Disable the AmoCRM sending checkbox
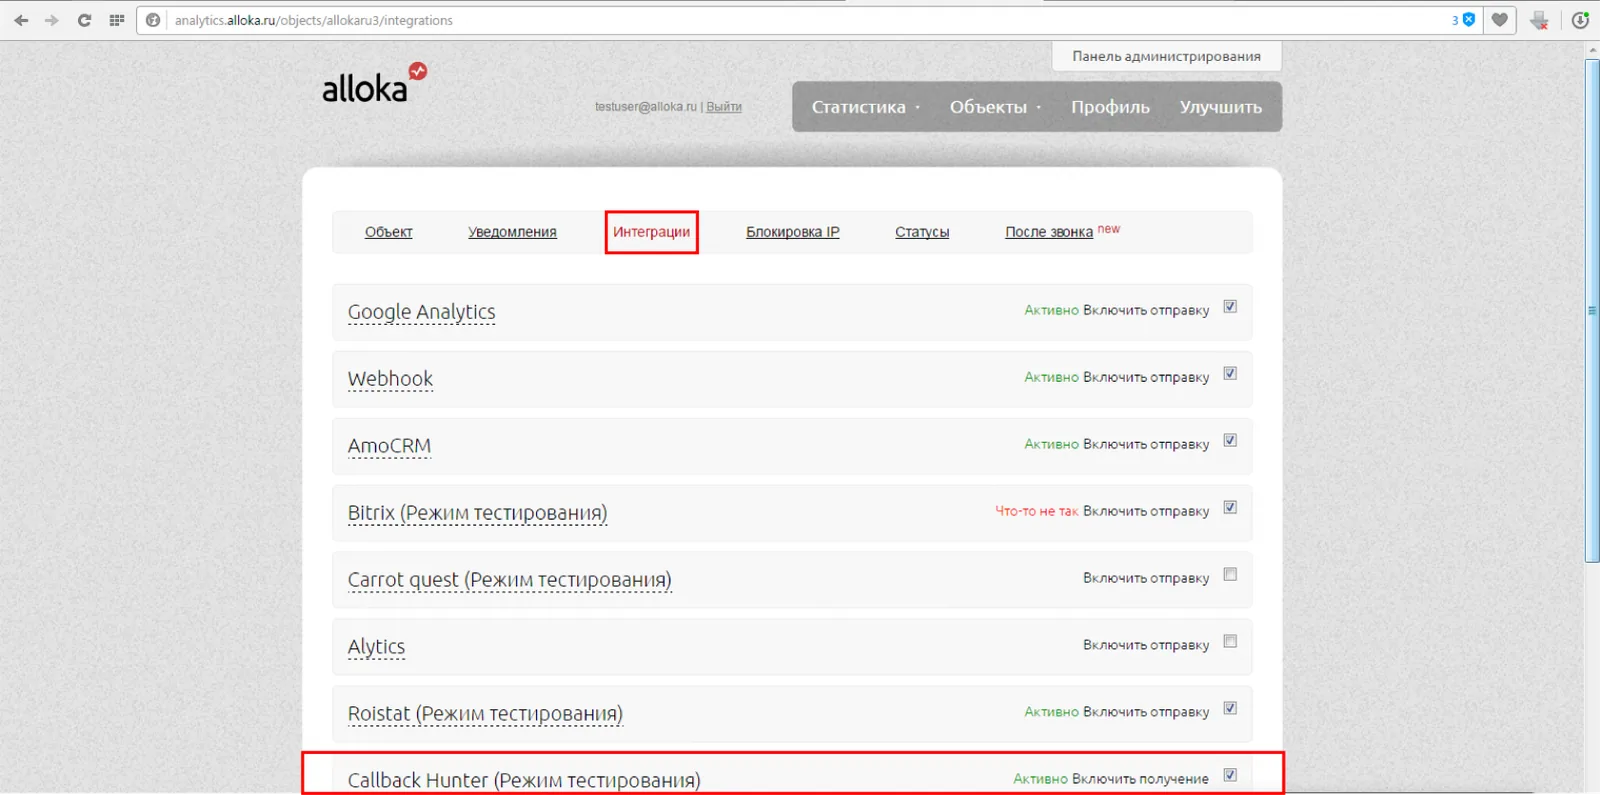Image resolution: width=1600 pixels, height=795 pixels. 1230,441
